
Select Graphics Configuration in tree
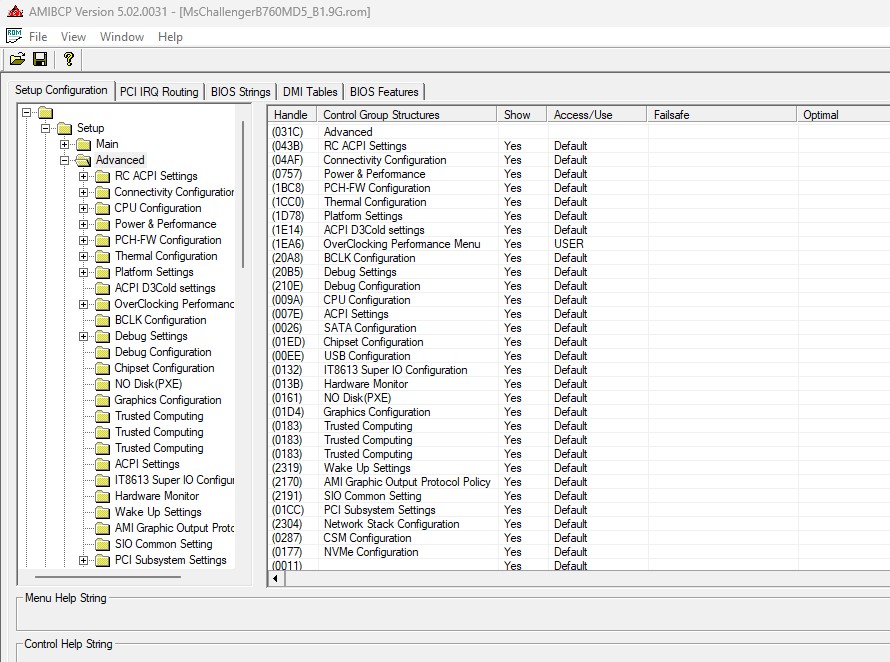pos(167,400)
